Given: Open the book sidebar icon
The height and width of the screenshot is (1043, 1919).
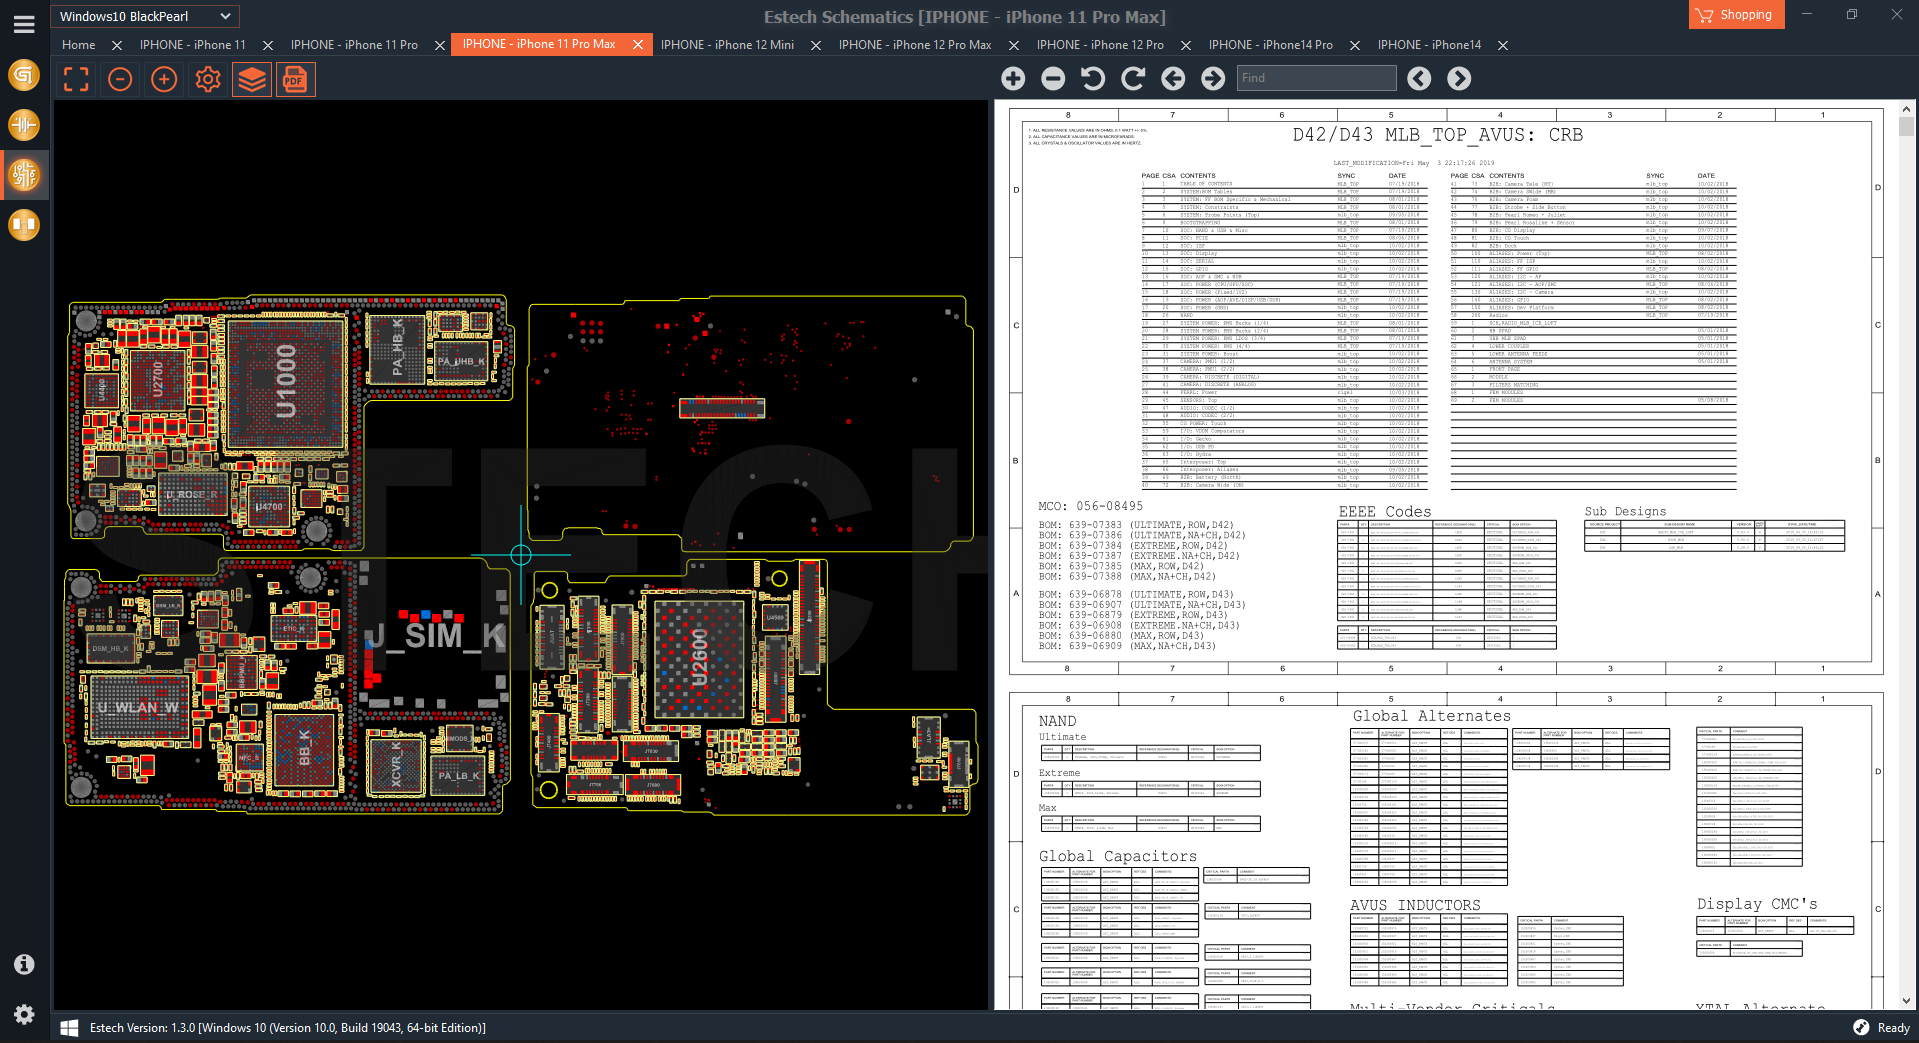Looking at the screenshot, I should tap(24, 225).
